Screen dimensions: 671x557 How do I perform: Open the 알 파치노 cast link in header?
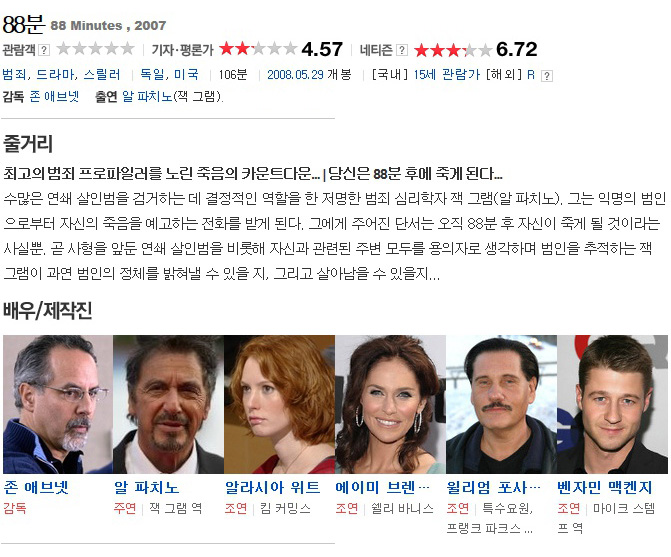point(147,97)
